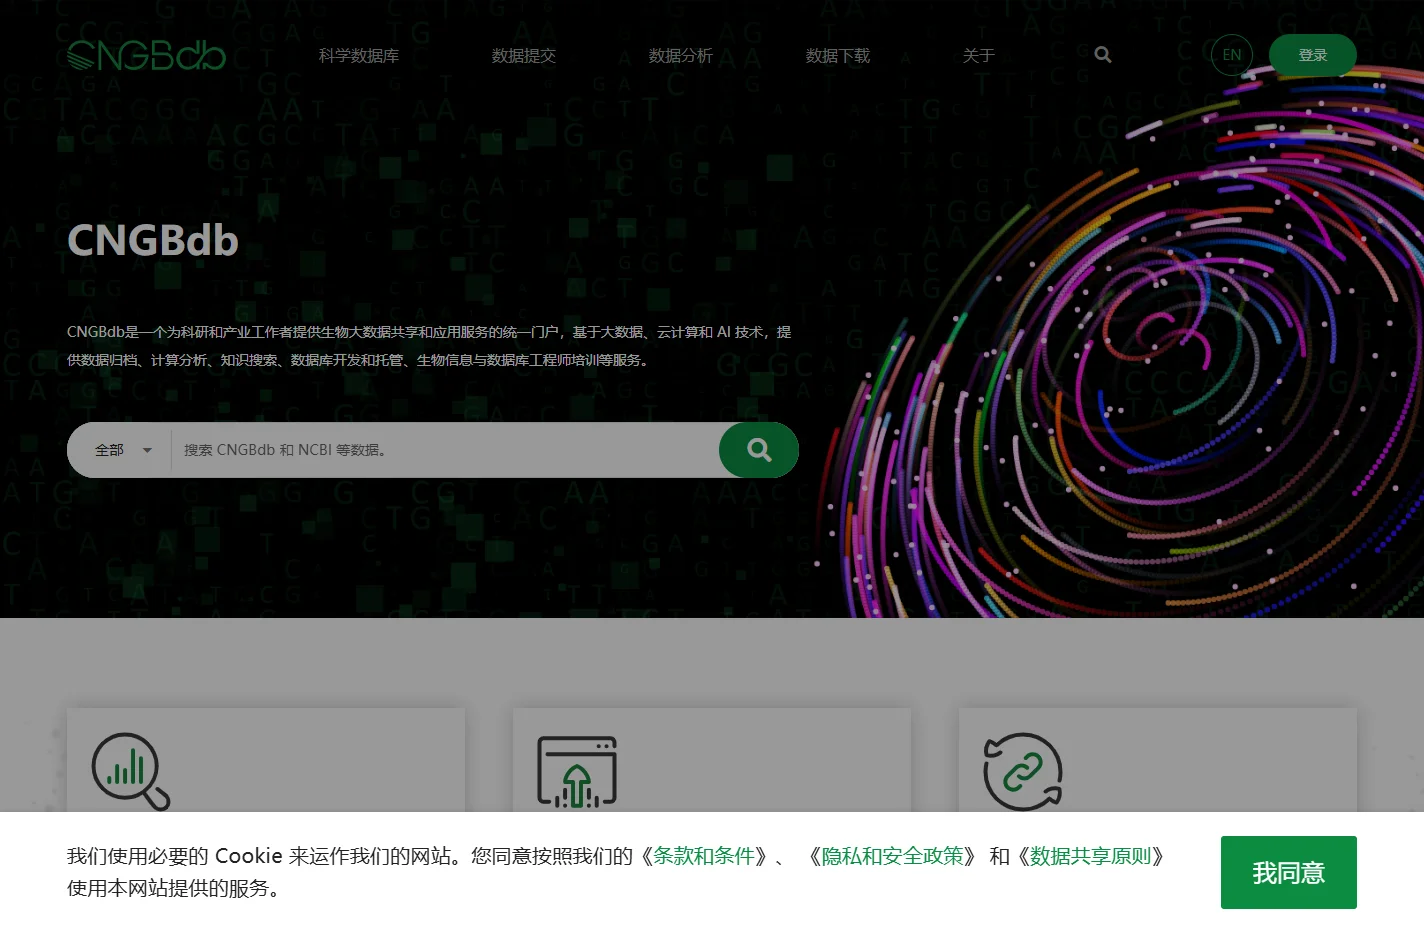Open the 数据共享原则 link
1424x933 pixels.
point(1091,856)
